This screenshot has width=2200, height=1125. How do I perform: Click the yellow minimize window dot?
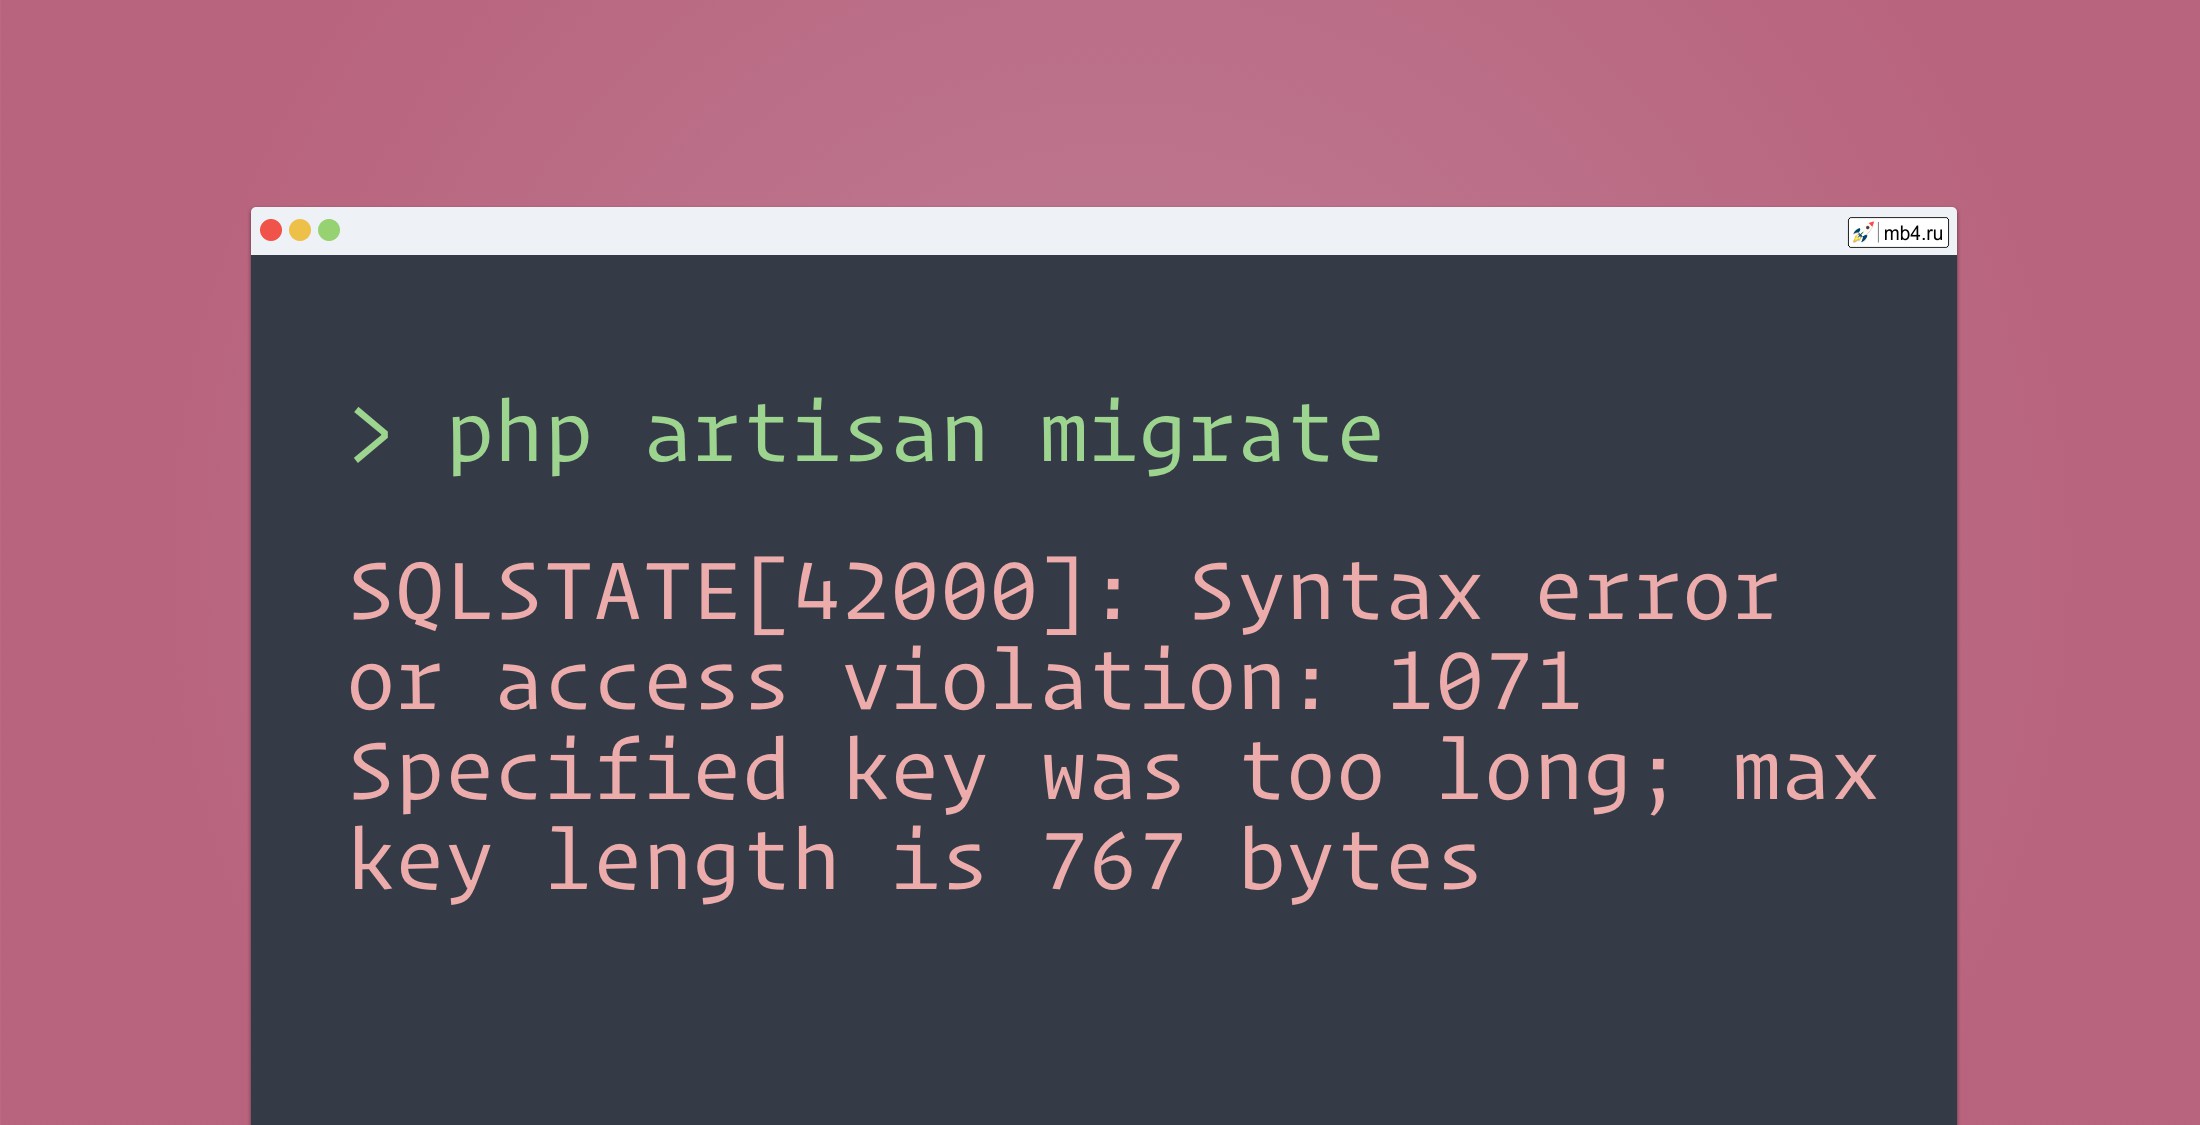pos(300,231)
